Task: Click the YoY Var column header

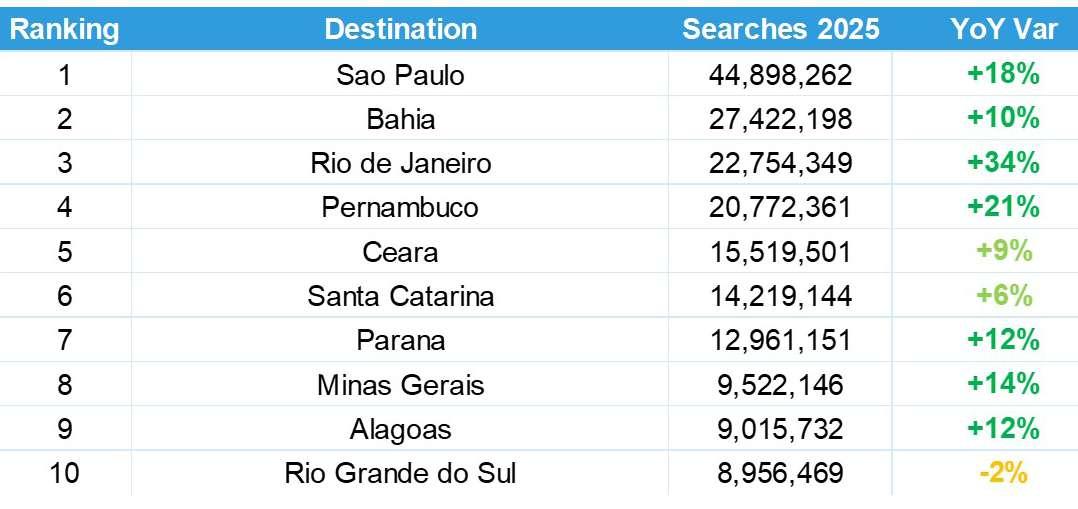Action: [1003, 29]
